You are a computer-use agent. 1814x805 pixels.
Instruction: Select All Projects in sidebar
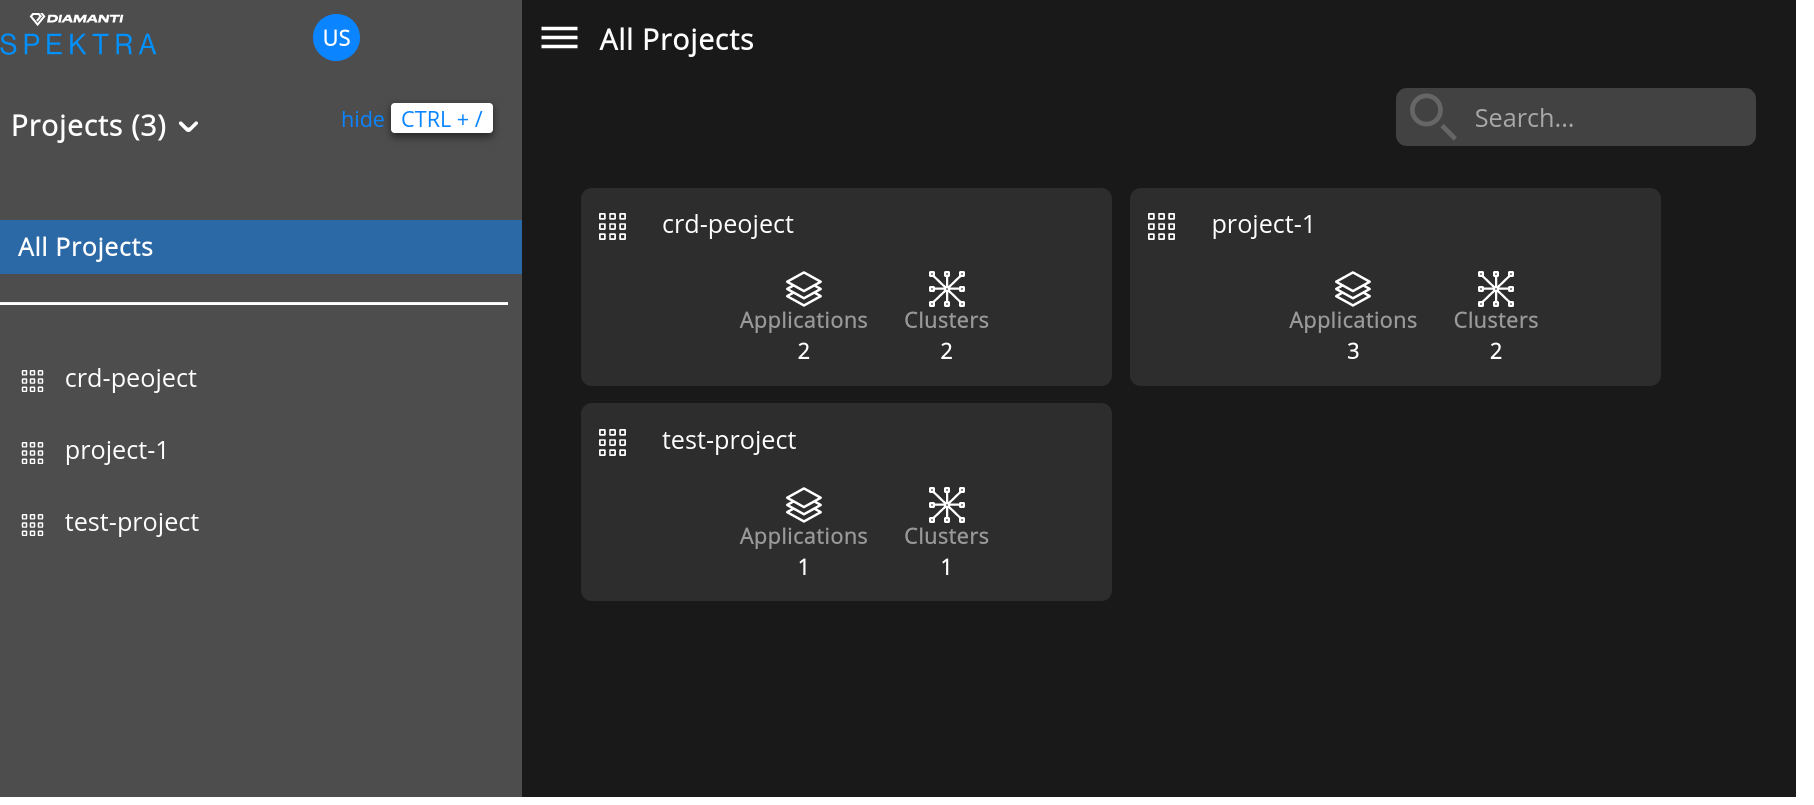coord(263,249)
